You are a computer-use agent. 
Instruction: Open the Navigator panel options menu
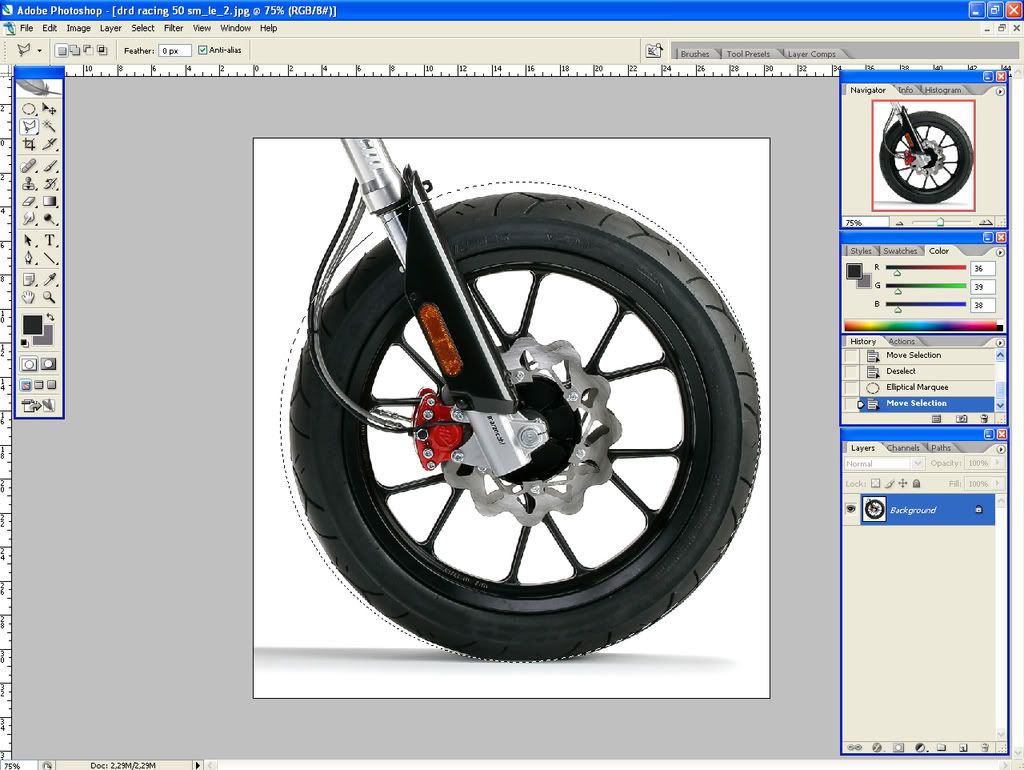click(1000, 91)
